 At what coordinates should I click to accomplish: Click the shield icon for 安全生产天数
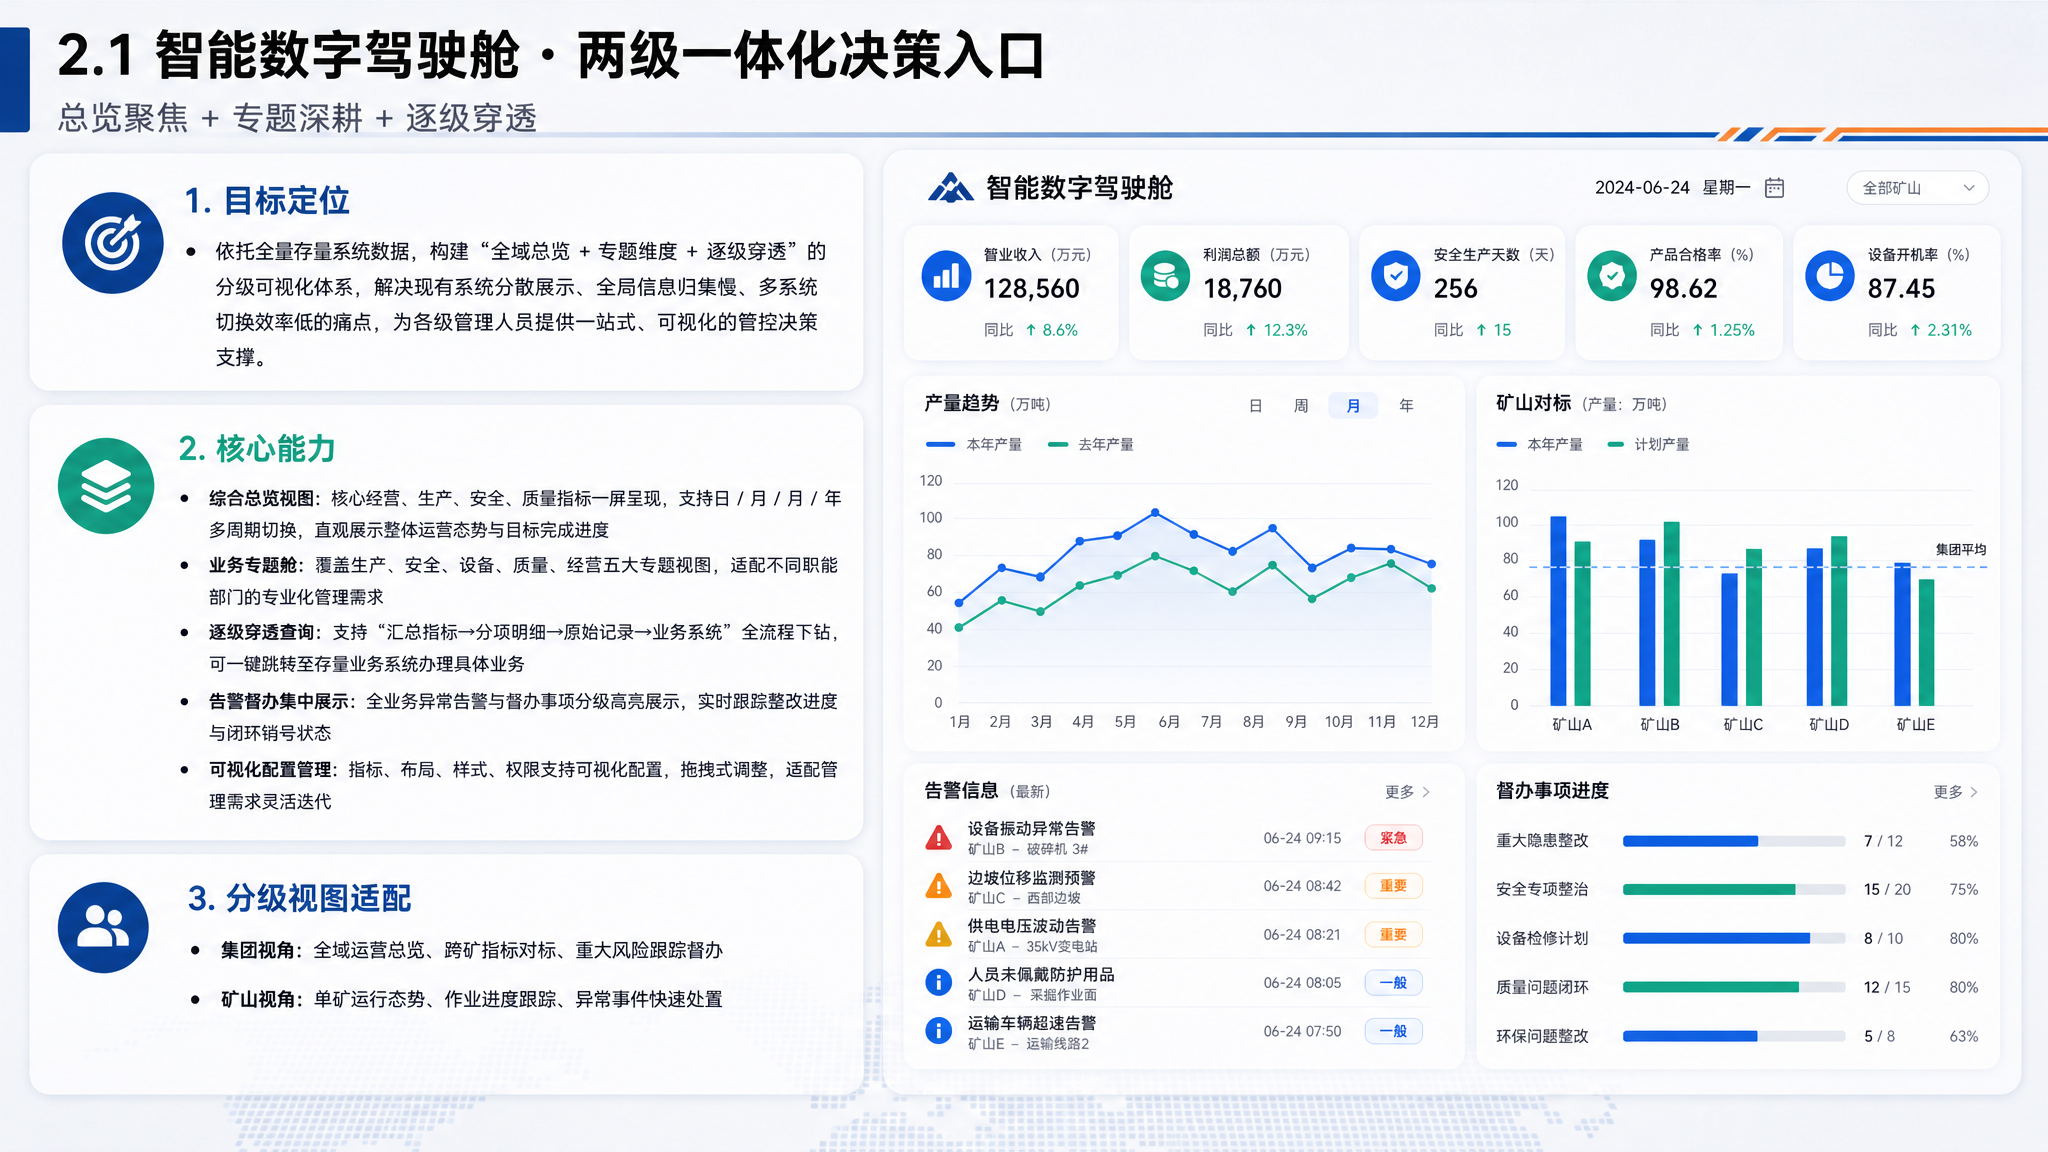(1395, 276)
